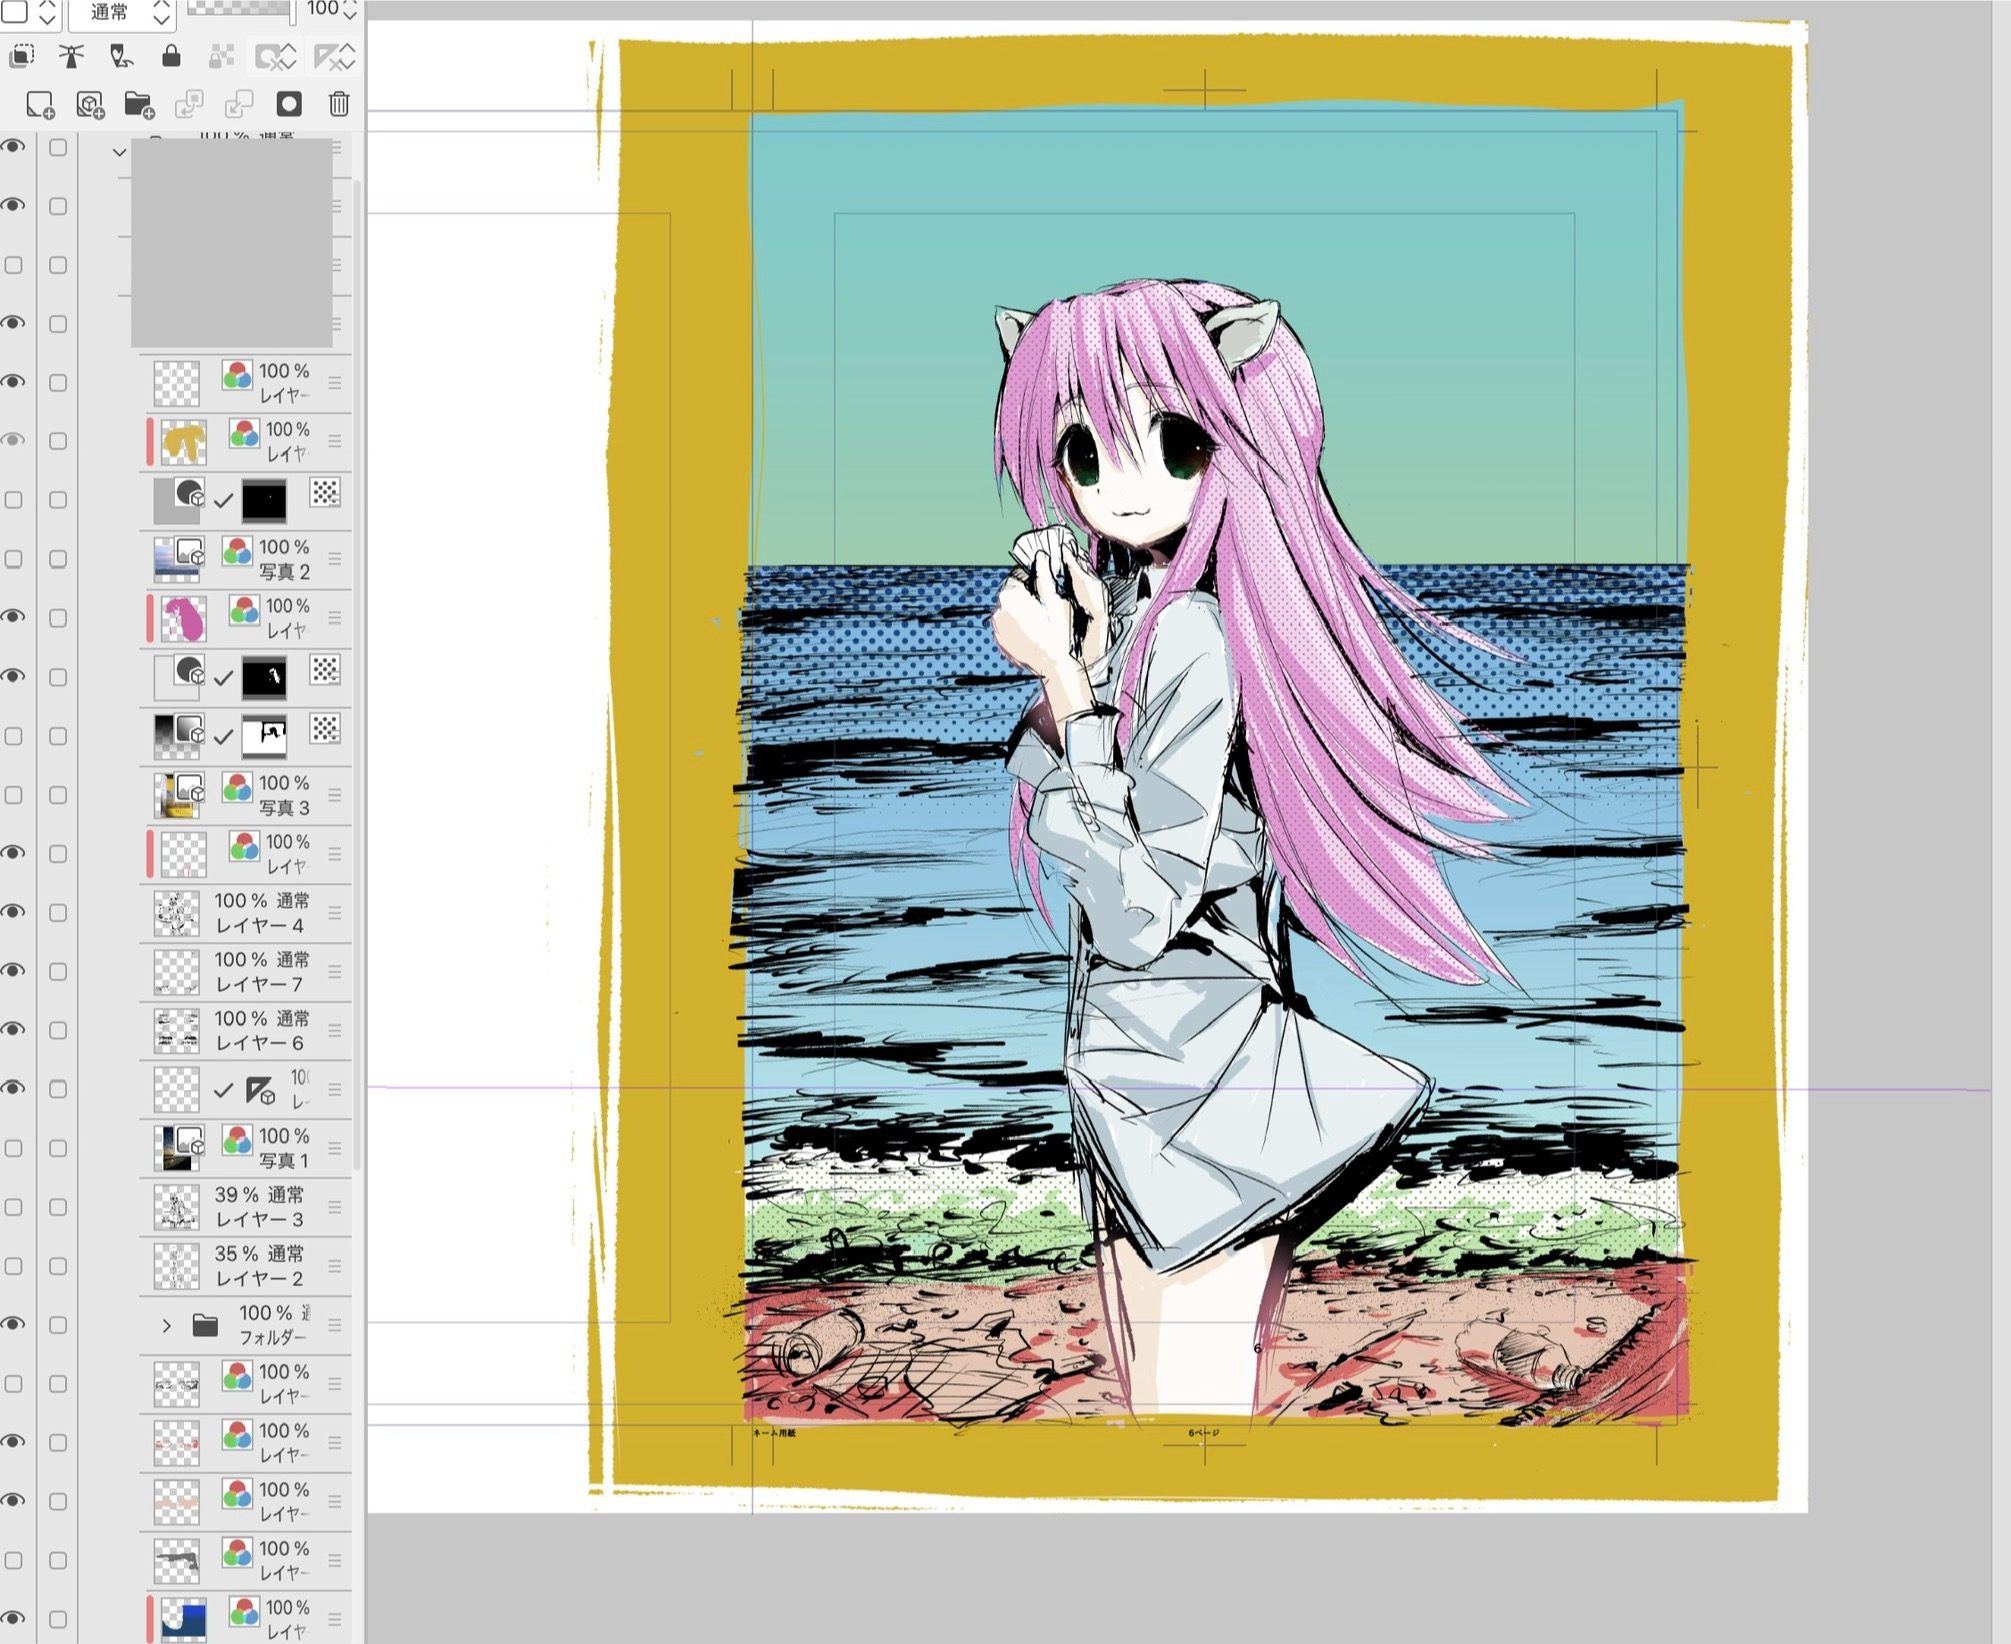This screenshot has width=2011, height=1644.
Task: Expand the フォルダー layer folder
Action: 167,1325
